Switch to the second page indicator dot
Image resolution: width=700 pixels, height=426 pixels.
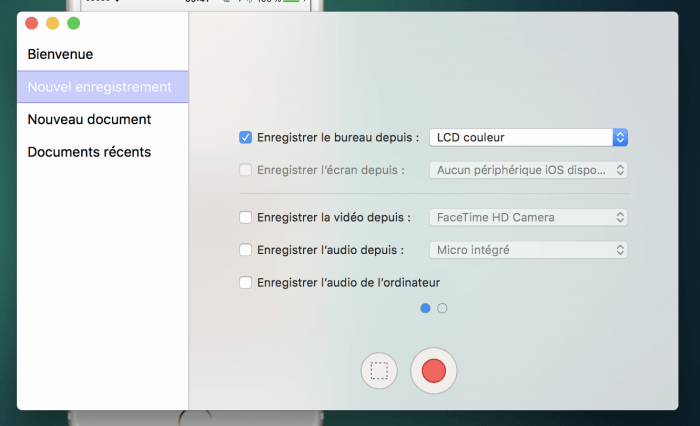pos(442,308)
